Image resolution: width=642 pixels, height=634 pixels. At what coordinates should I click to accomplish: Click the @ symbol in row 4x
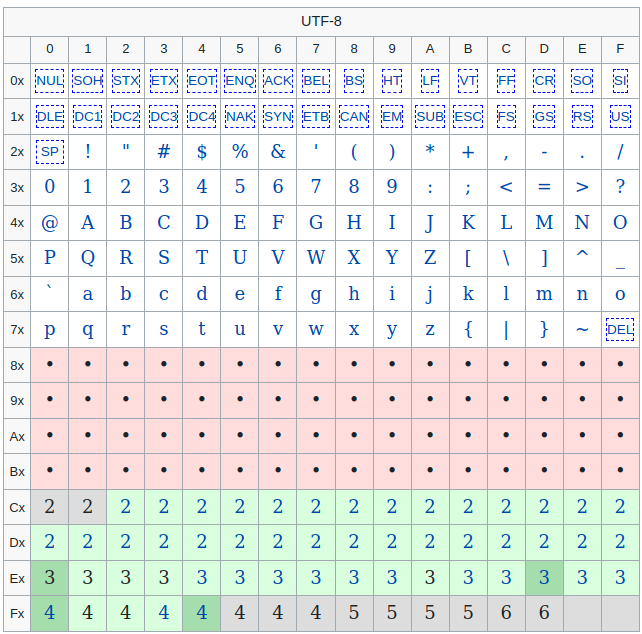click(50, 223)
